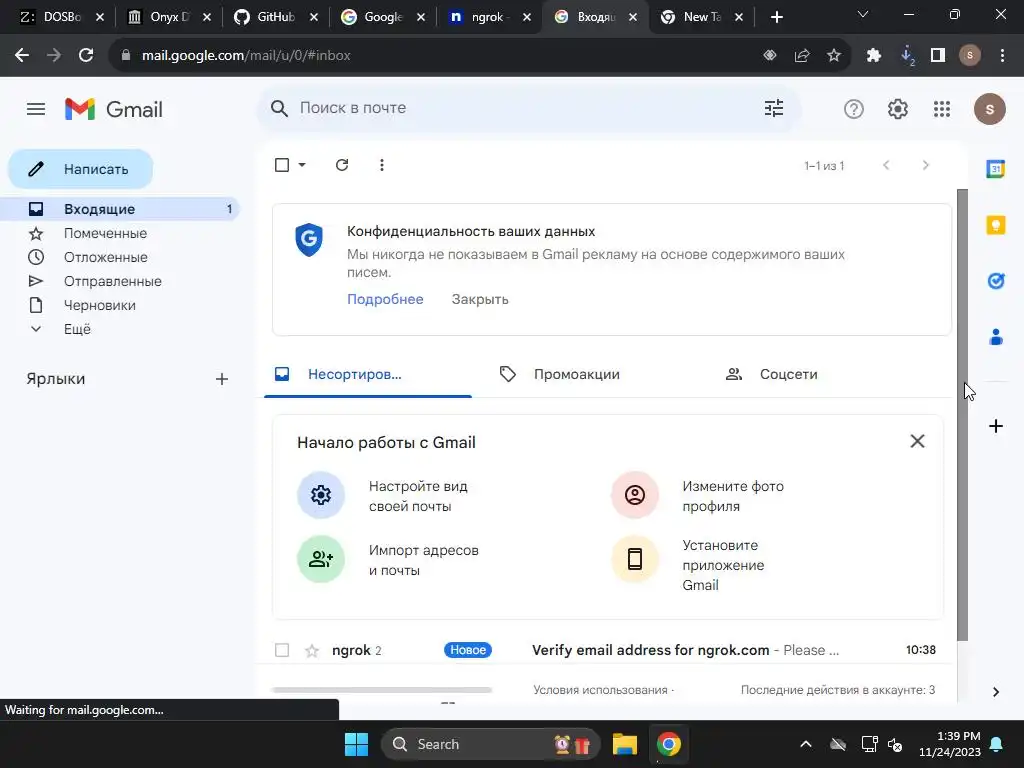
Task: Click the Написать compose button
Action: pyautogui.click(x=80, y=169)
